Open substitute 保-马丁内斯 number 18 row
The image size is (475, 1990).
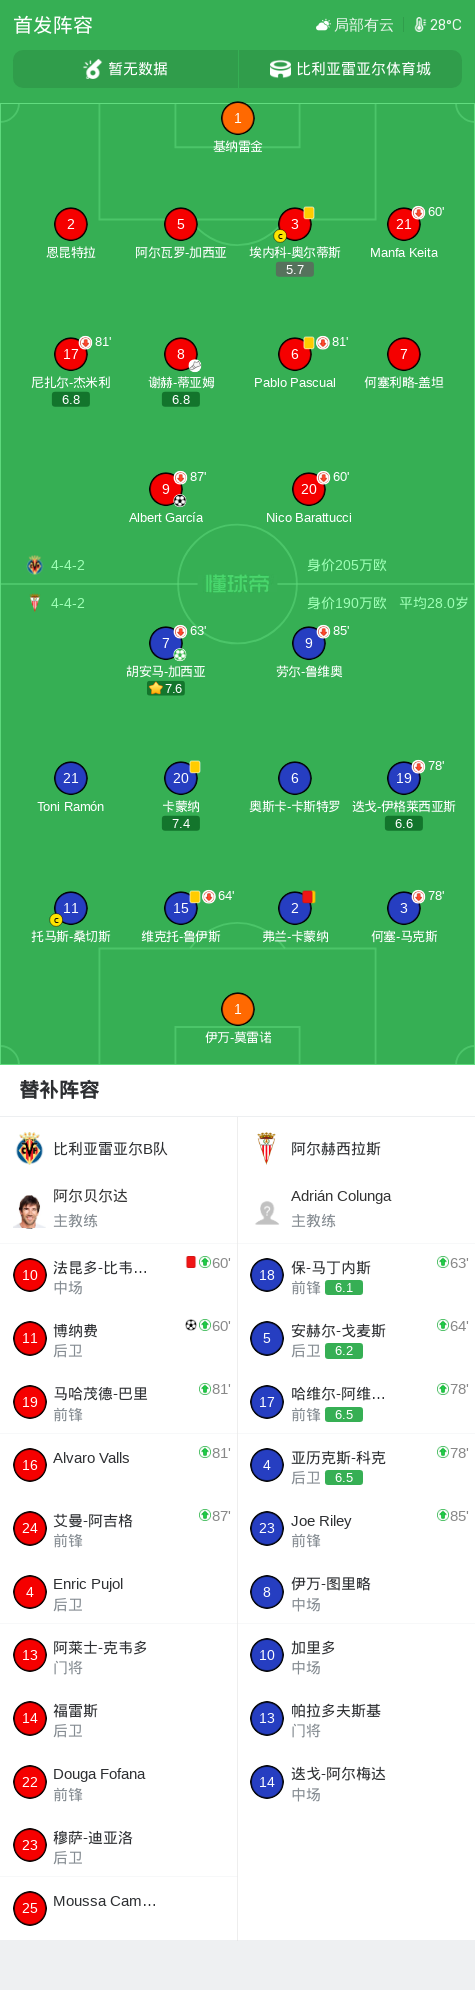pyautogui.click(x=356, y=1275)
